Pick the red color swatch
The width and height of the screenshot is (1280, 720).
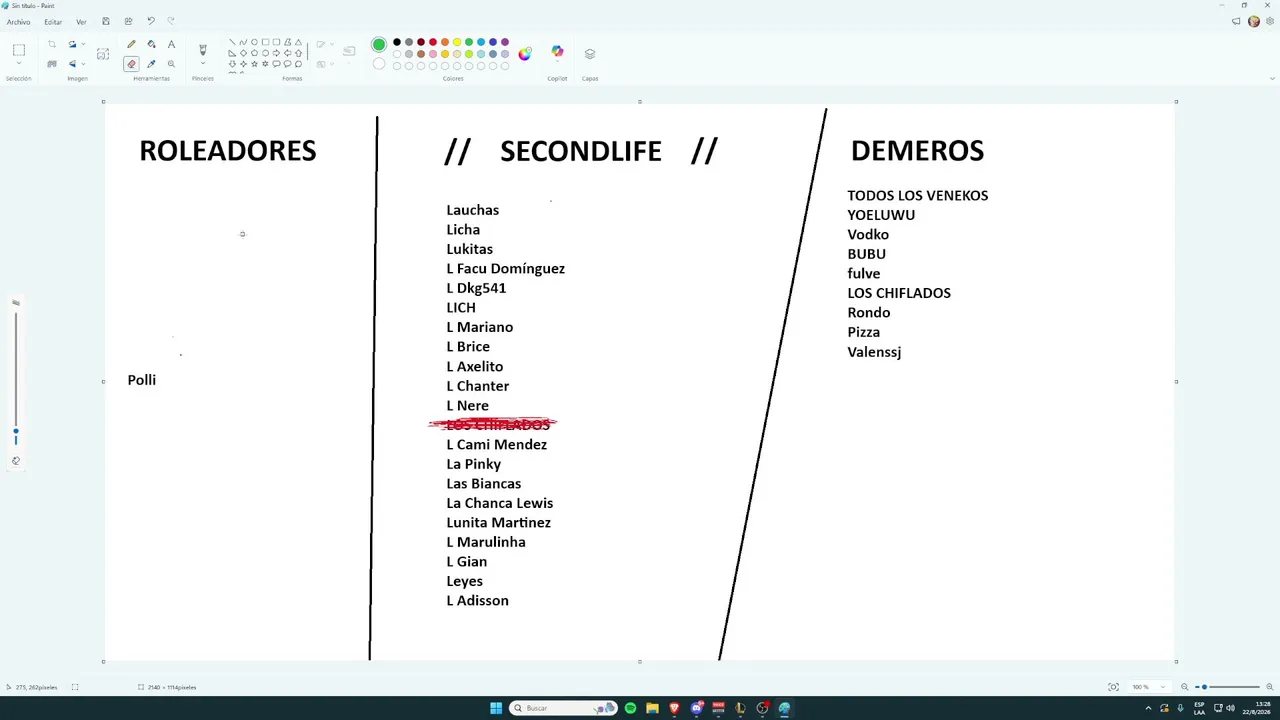(433, 42)
